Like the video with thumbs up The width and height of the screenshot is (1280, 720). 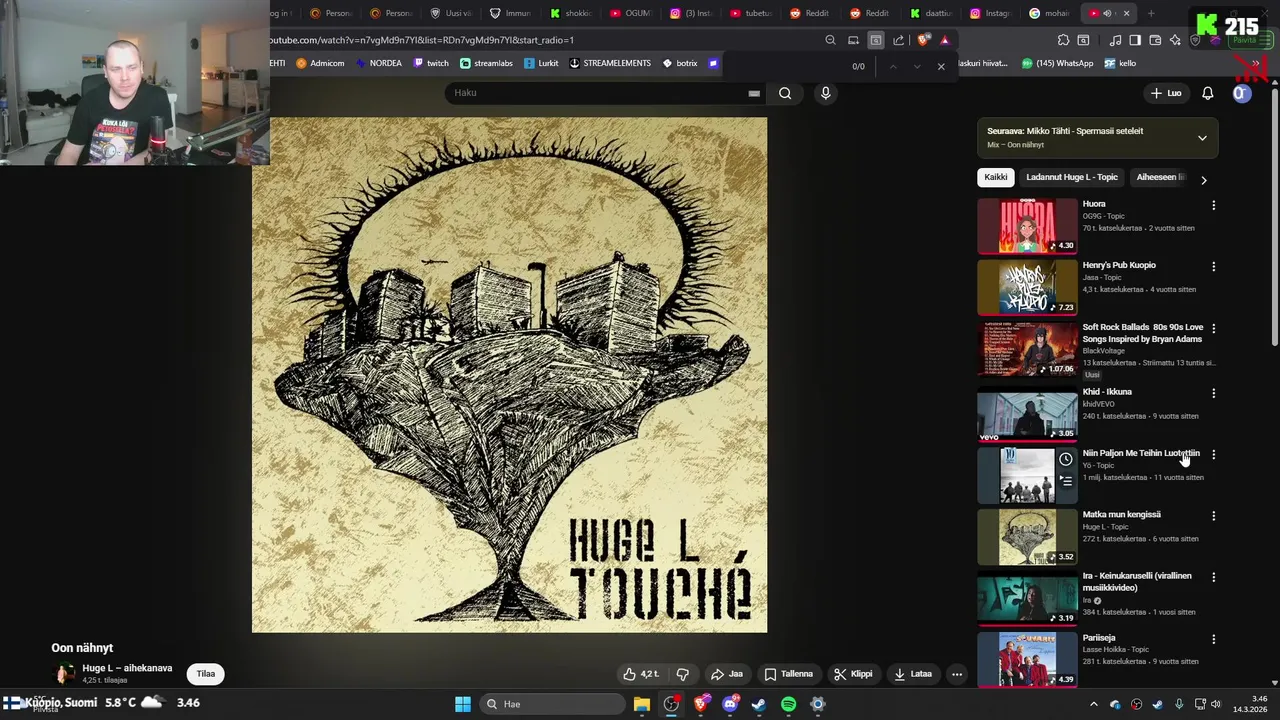pyautogui.click(x=641, y=674)
